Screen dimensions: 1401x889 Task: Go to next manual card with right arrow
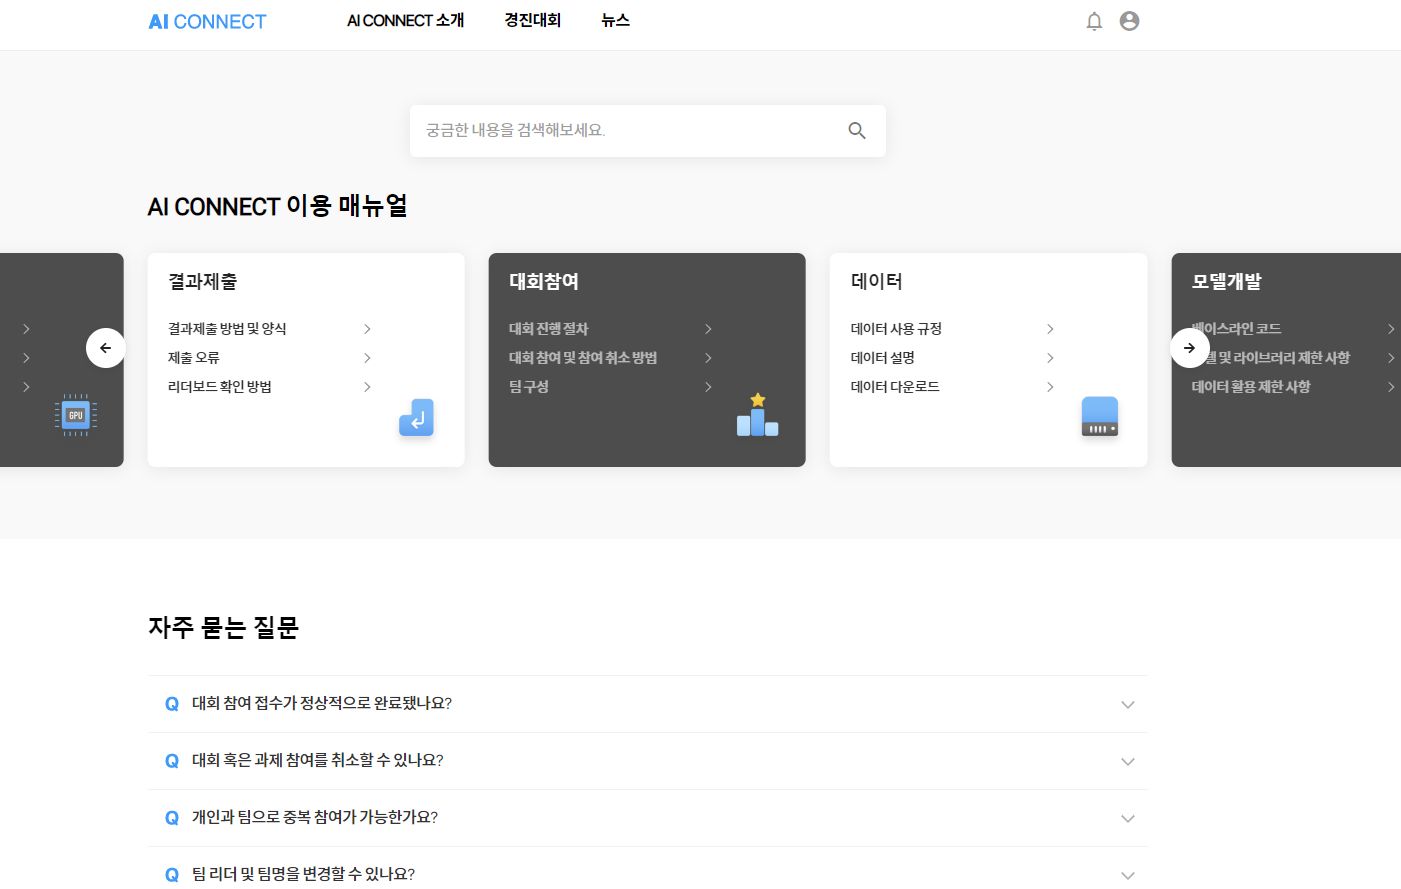click(1190, 348)
